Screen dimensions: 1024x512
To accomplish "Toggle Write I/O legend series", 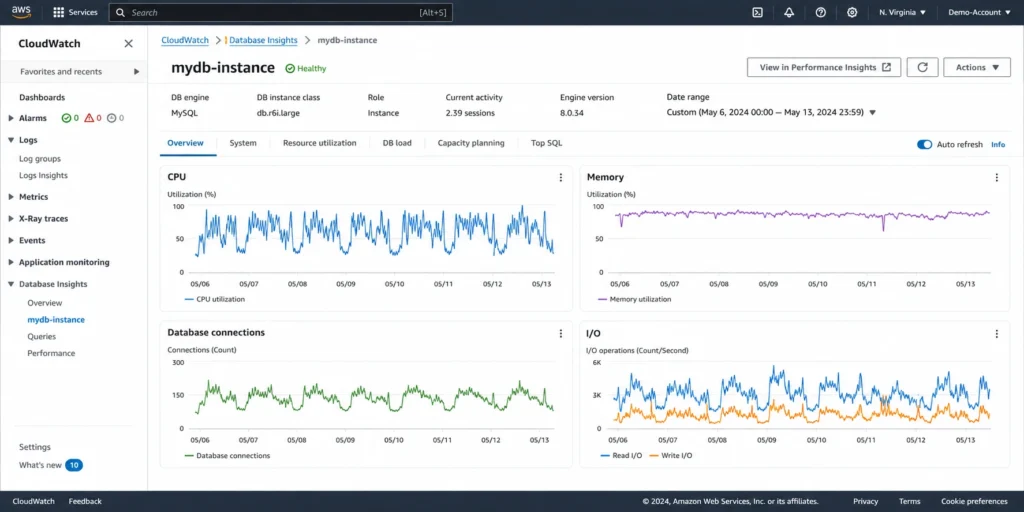I will 671,455.
